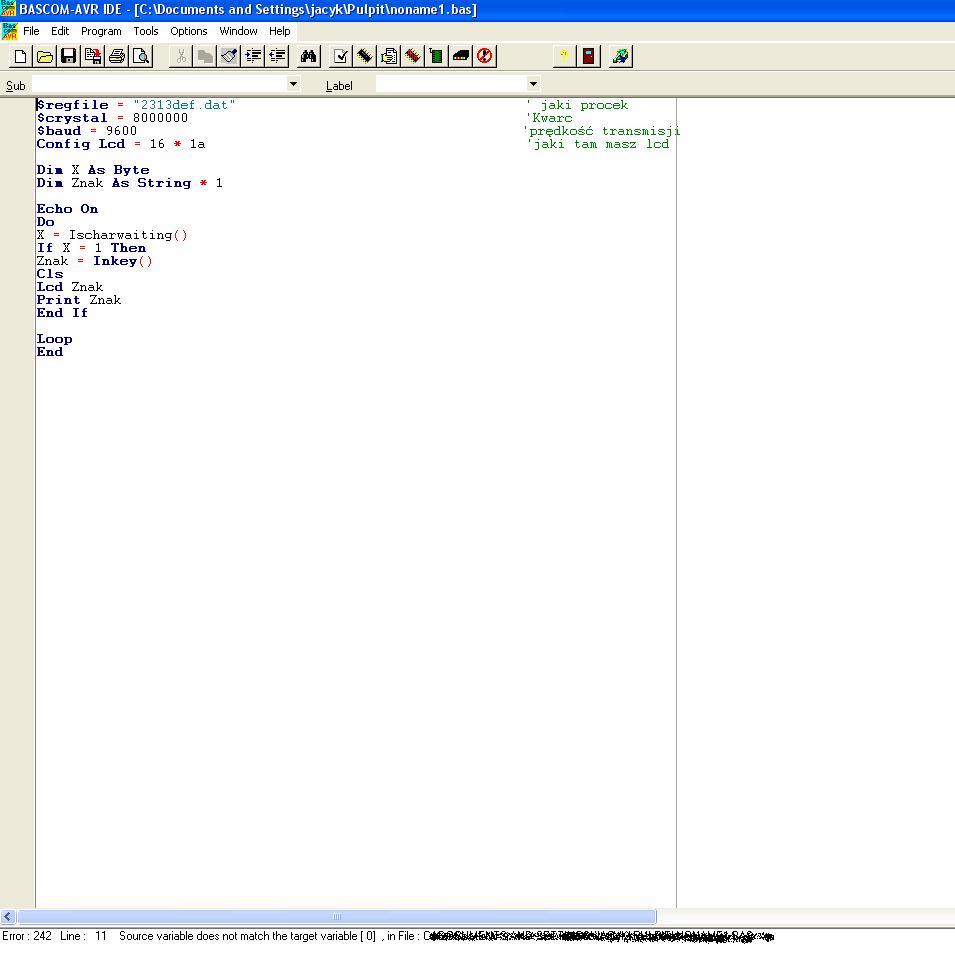Image resolution: width=955 pixels, height=967 pixels.
Task: Click the green terminal emulator icon
Action: point(437,57)
